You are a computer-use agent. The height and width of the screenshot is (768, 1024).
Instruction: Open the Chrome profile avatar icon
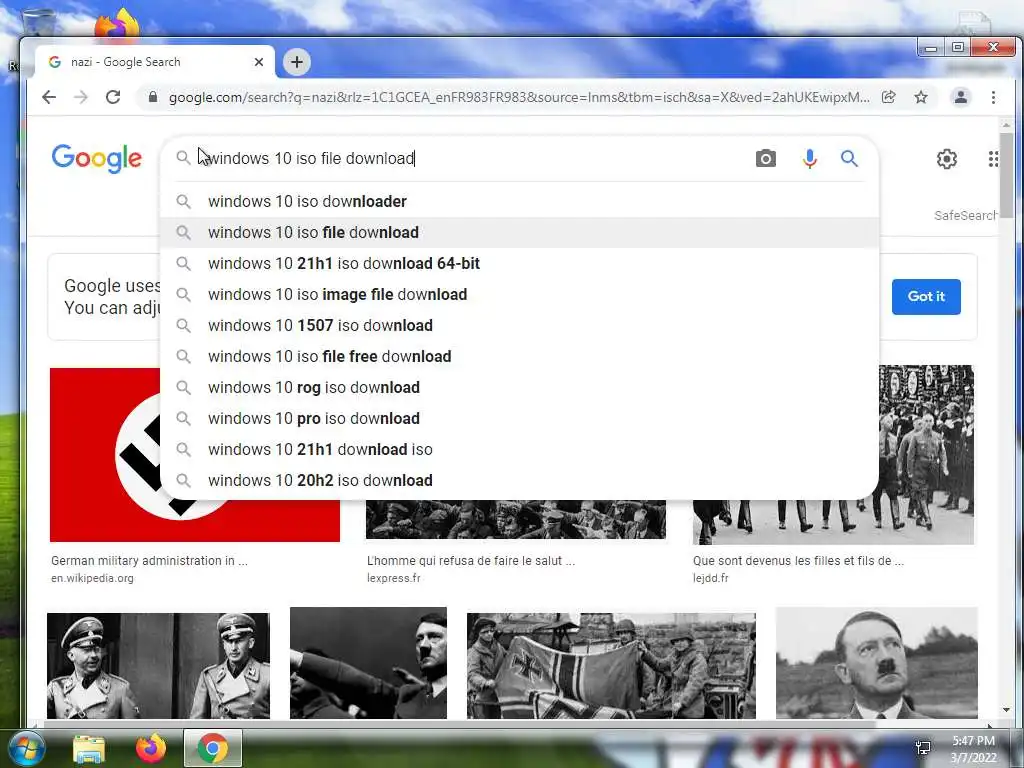click(x=961, y=97)
